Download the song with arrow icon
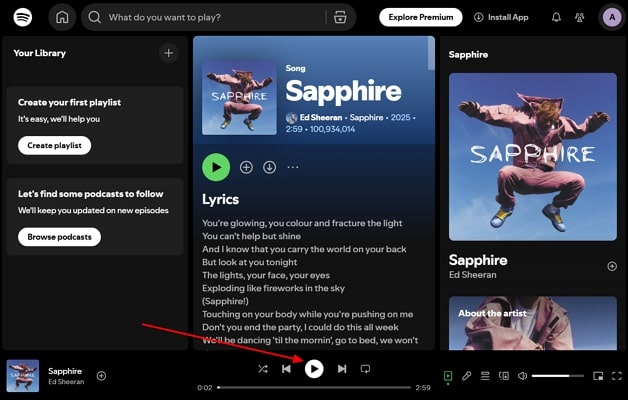 click(269, 167)
